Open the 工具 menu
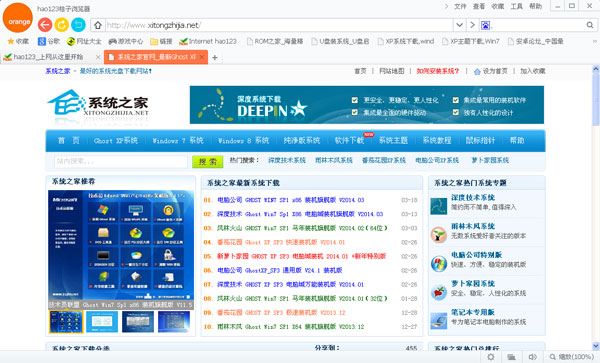 point(516,6)
